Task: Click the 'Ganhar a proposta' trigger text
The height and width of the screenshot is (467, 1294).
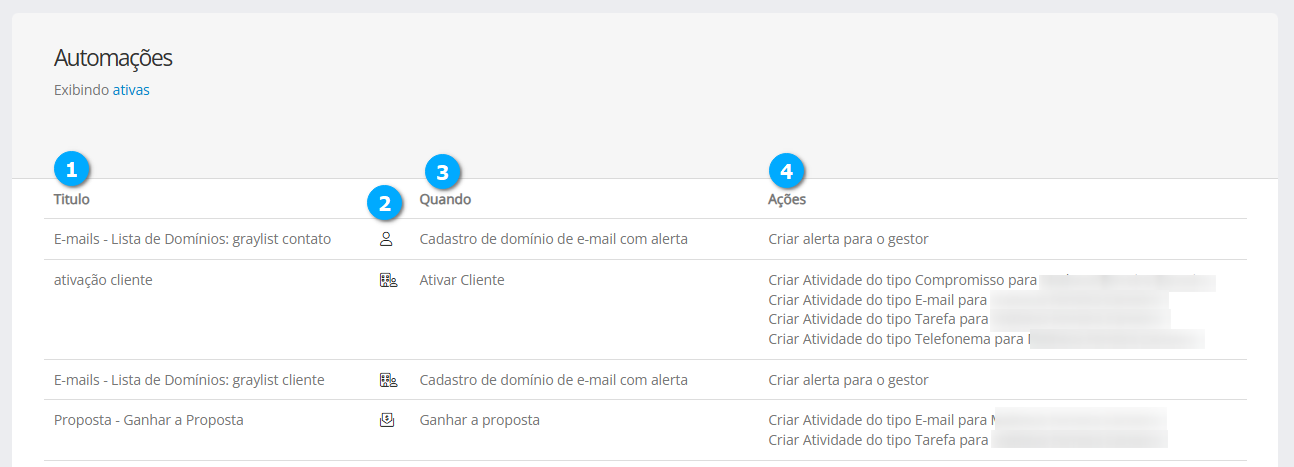Action: pyautogui.click(x=480, y=420)
